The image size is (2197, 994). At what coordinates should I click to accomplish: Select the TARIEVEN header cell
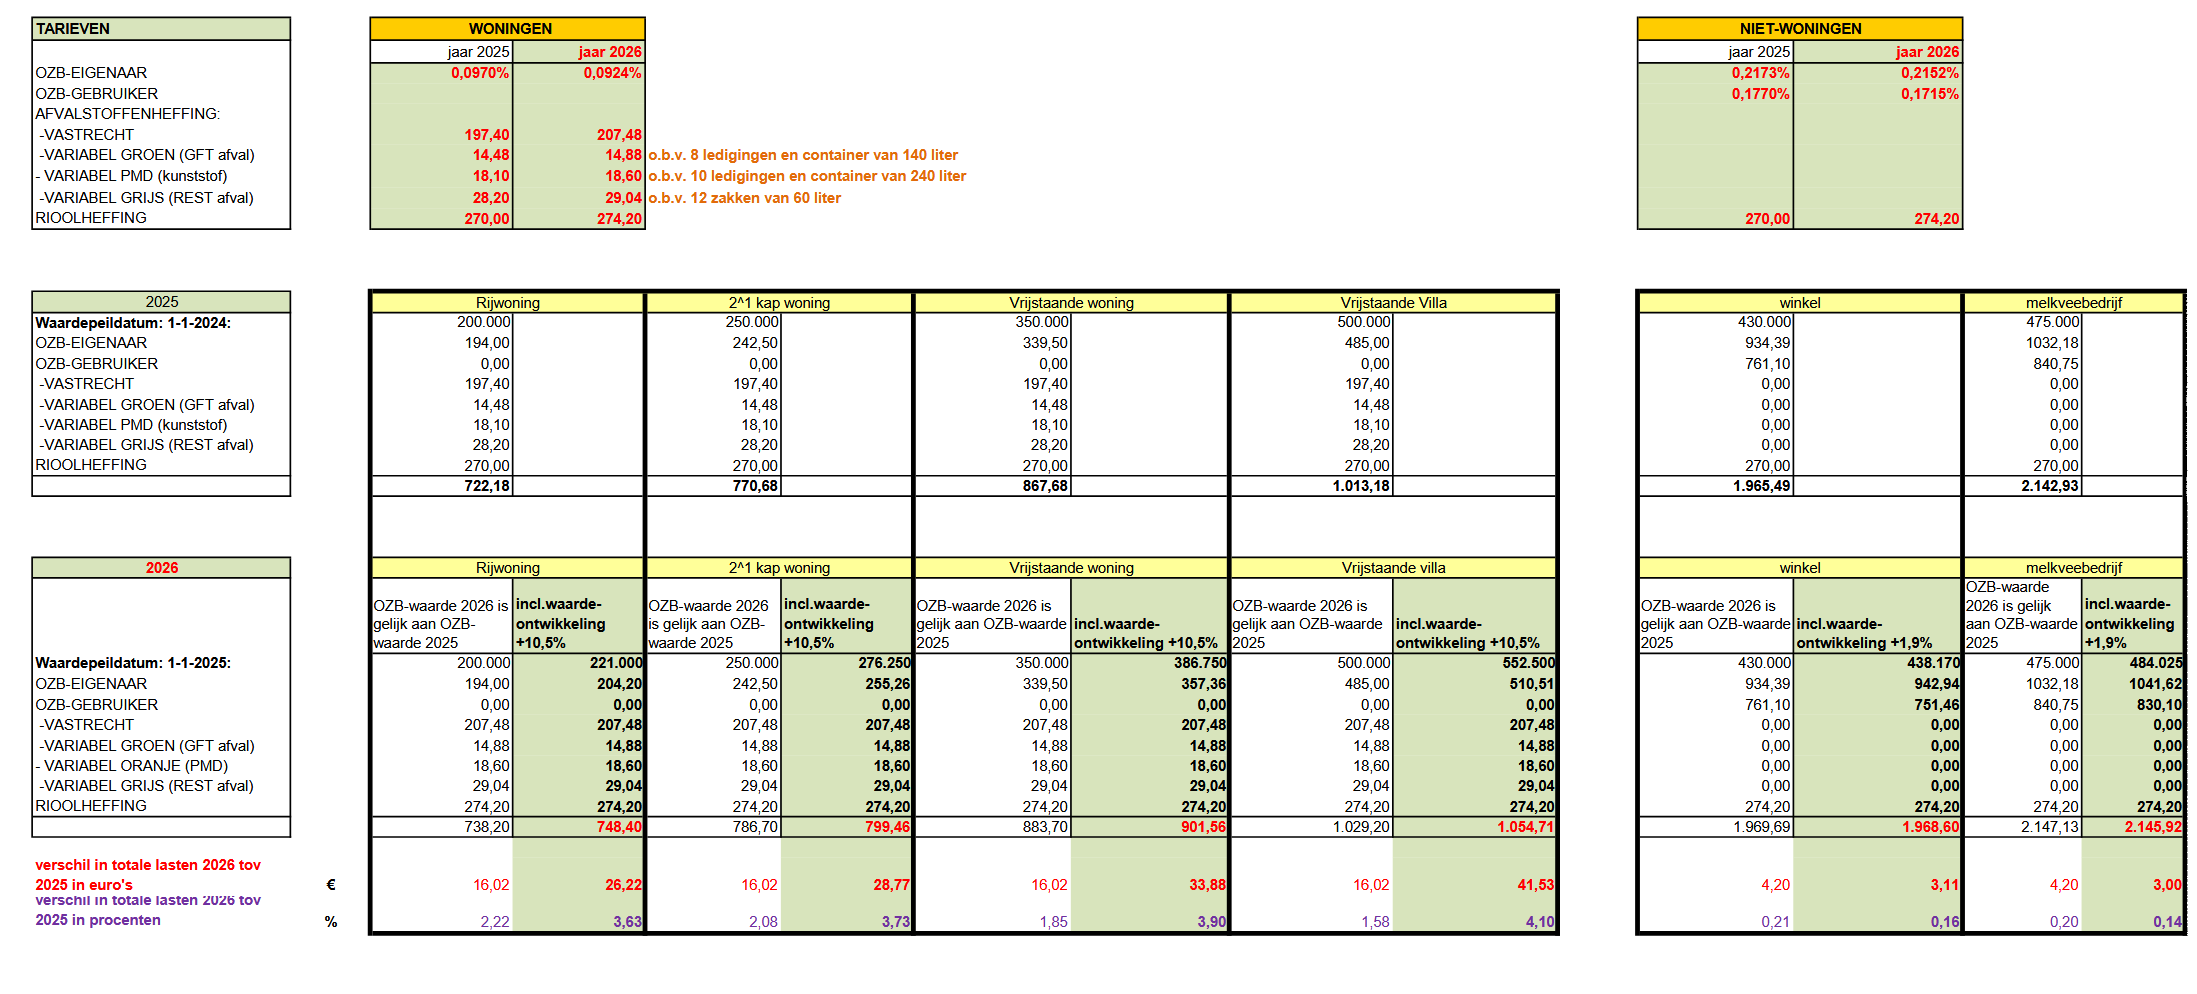[160, 28]
